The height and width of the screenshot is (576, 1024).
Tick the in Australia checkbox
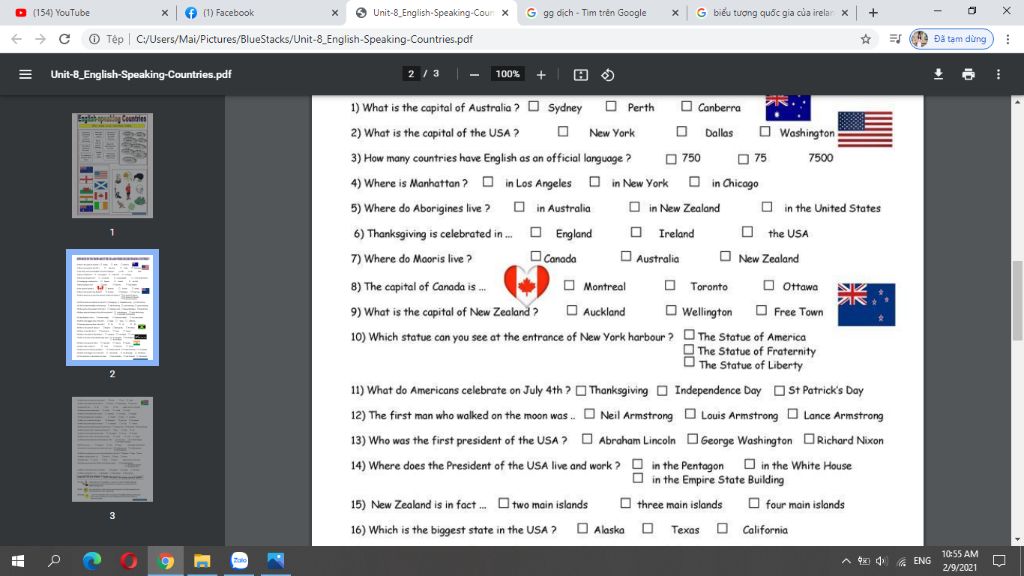pos(519,206)
